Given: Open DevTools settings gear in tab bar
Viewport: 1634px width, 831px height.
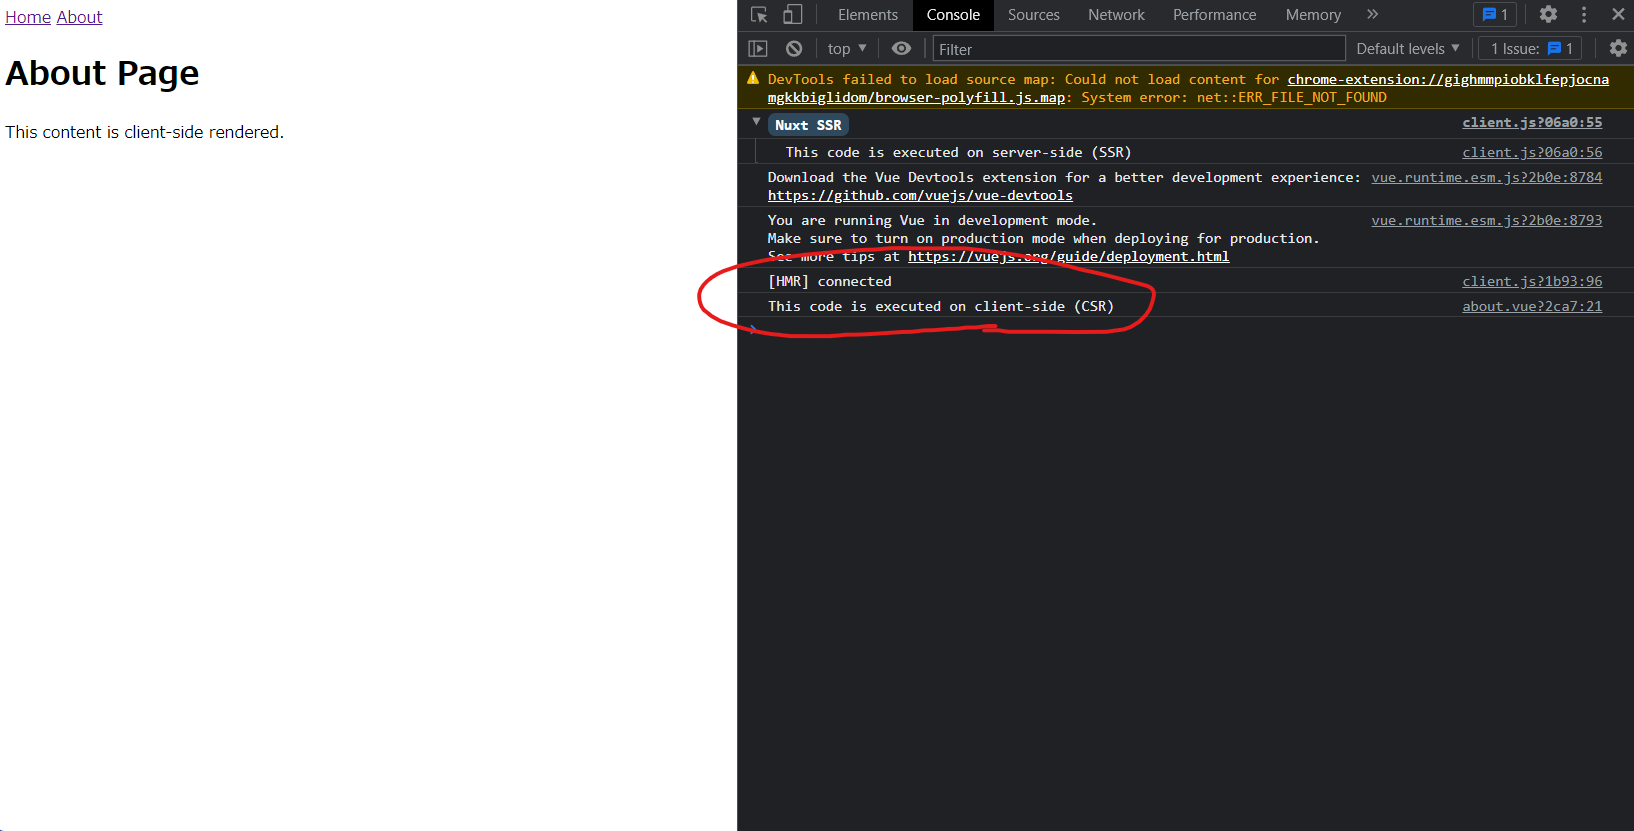Looking at the screenshot, I should point(1548,15).
